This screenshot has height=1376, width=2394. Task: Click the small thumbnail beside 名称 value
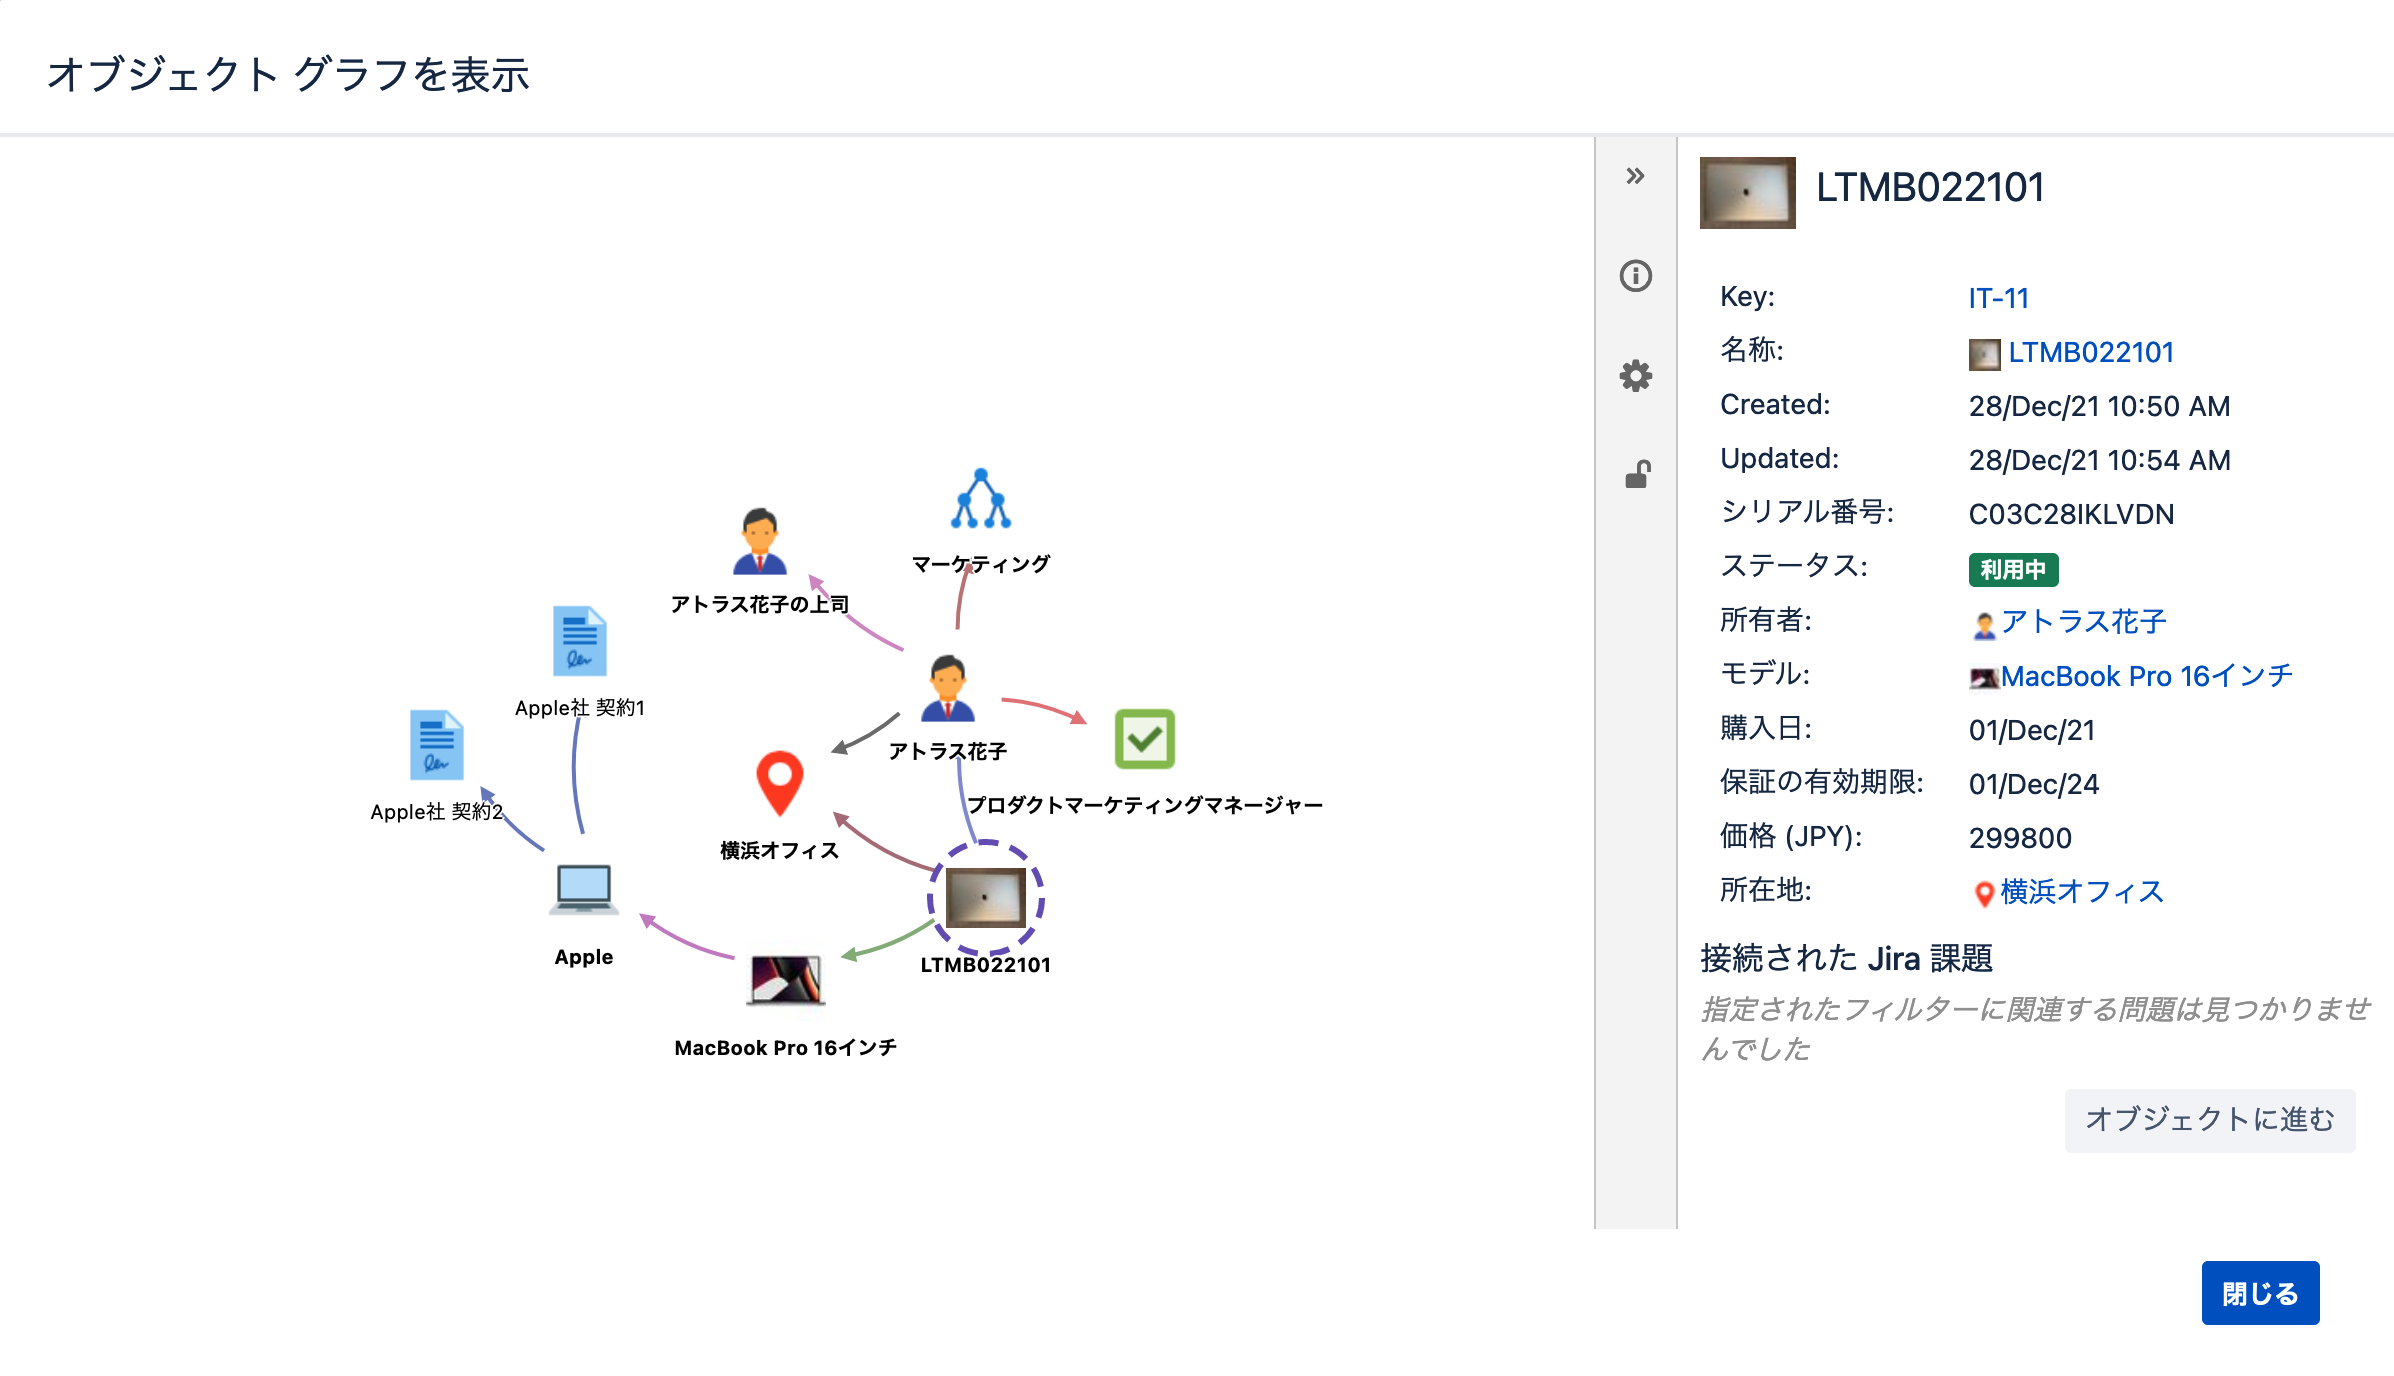click(1984, 354)
